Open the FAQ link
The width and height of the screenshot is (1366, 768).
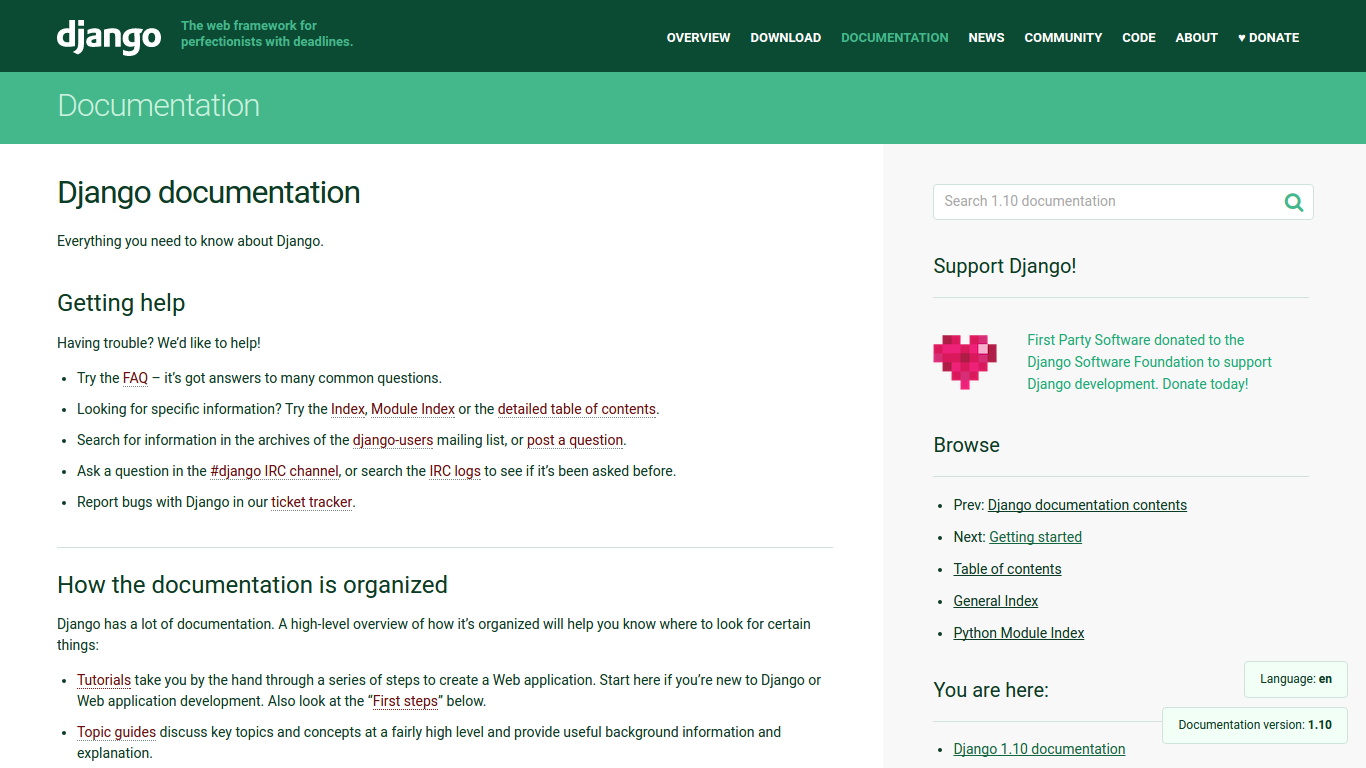coord(135,378)
